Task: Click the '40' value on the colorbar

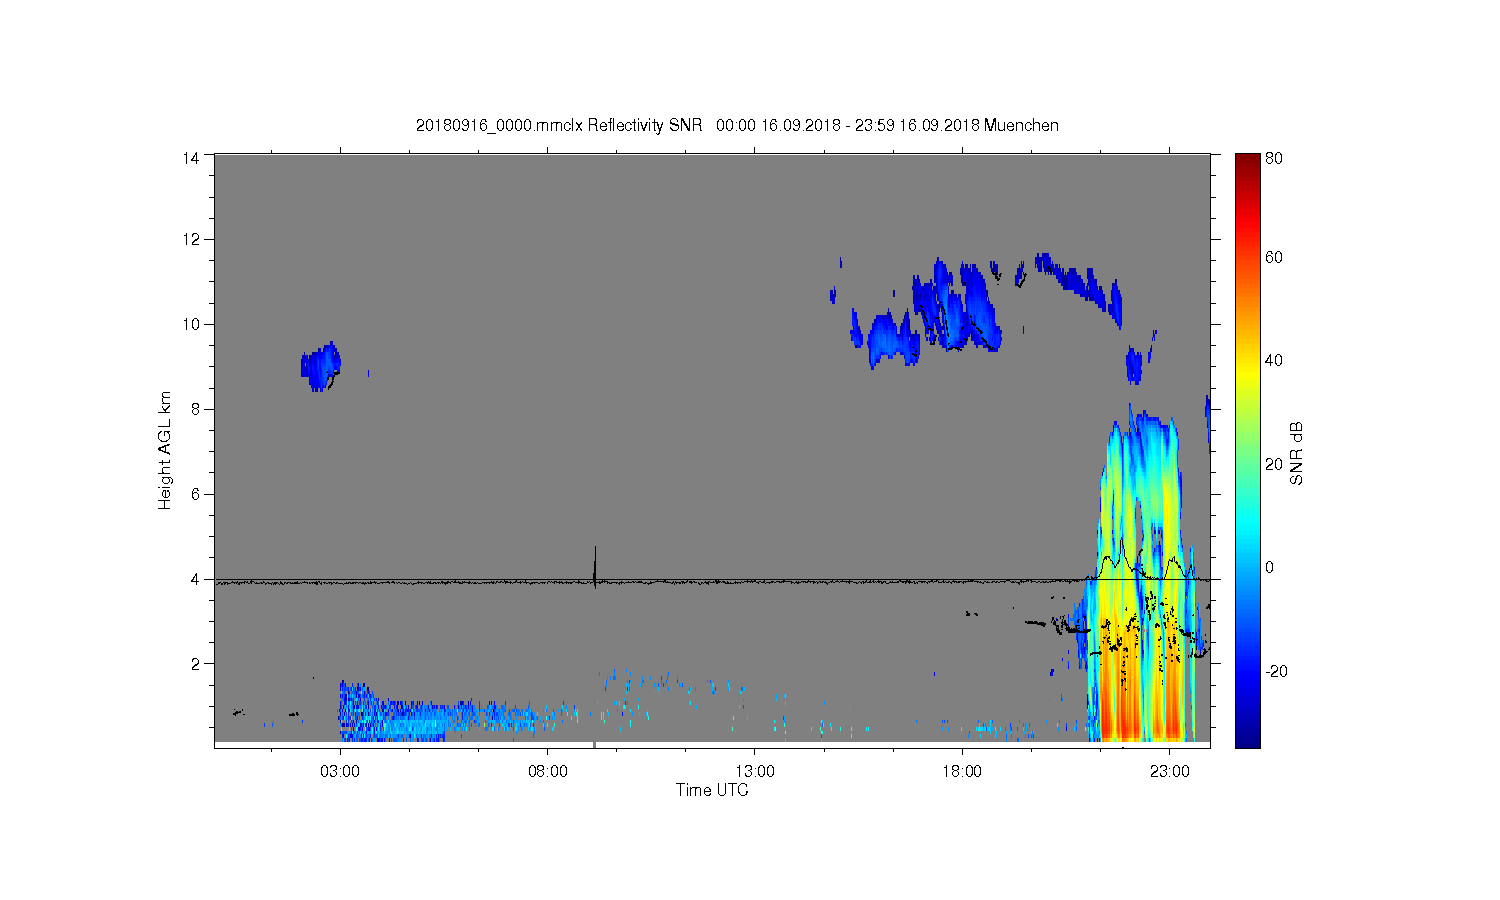Action: (x=1274, y=361)
